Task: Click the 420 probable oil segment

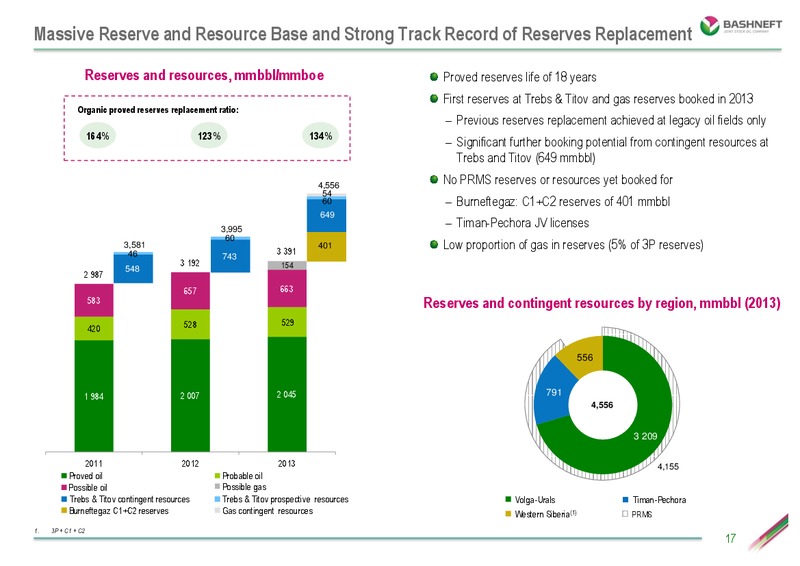Action: [x=94, y=329]
